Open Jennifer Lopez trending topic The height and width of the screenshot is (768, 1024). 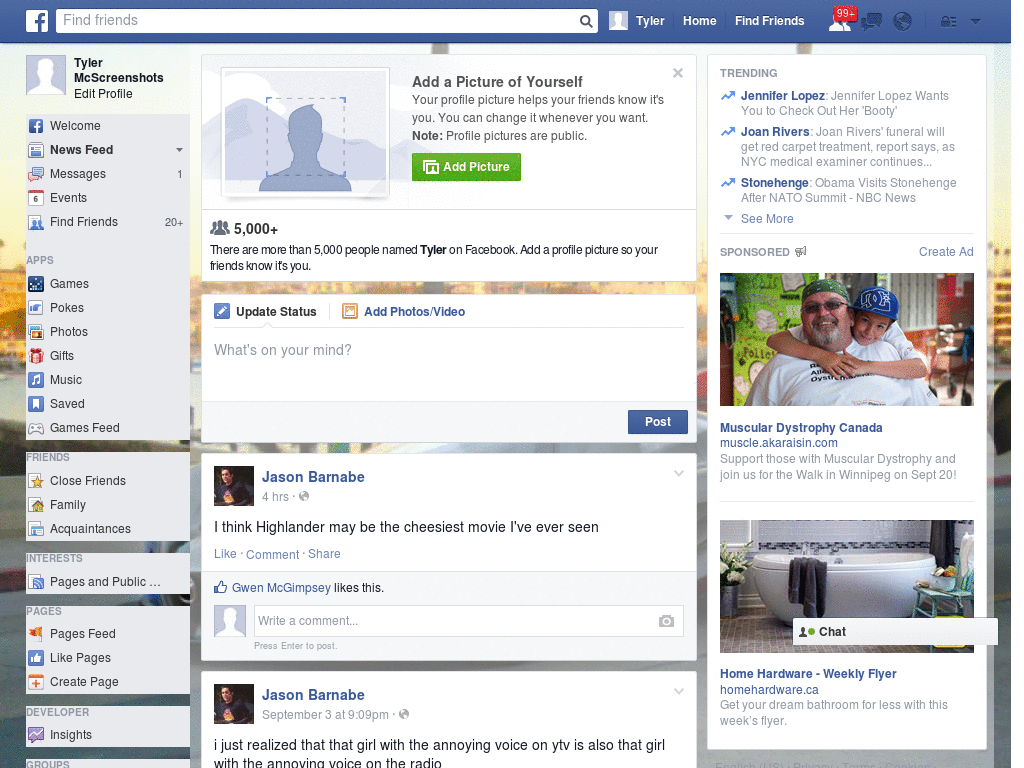point(782,96)
